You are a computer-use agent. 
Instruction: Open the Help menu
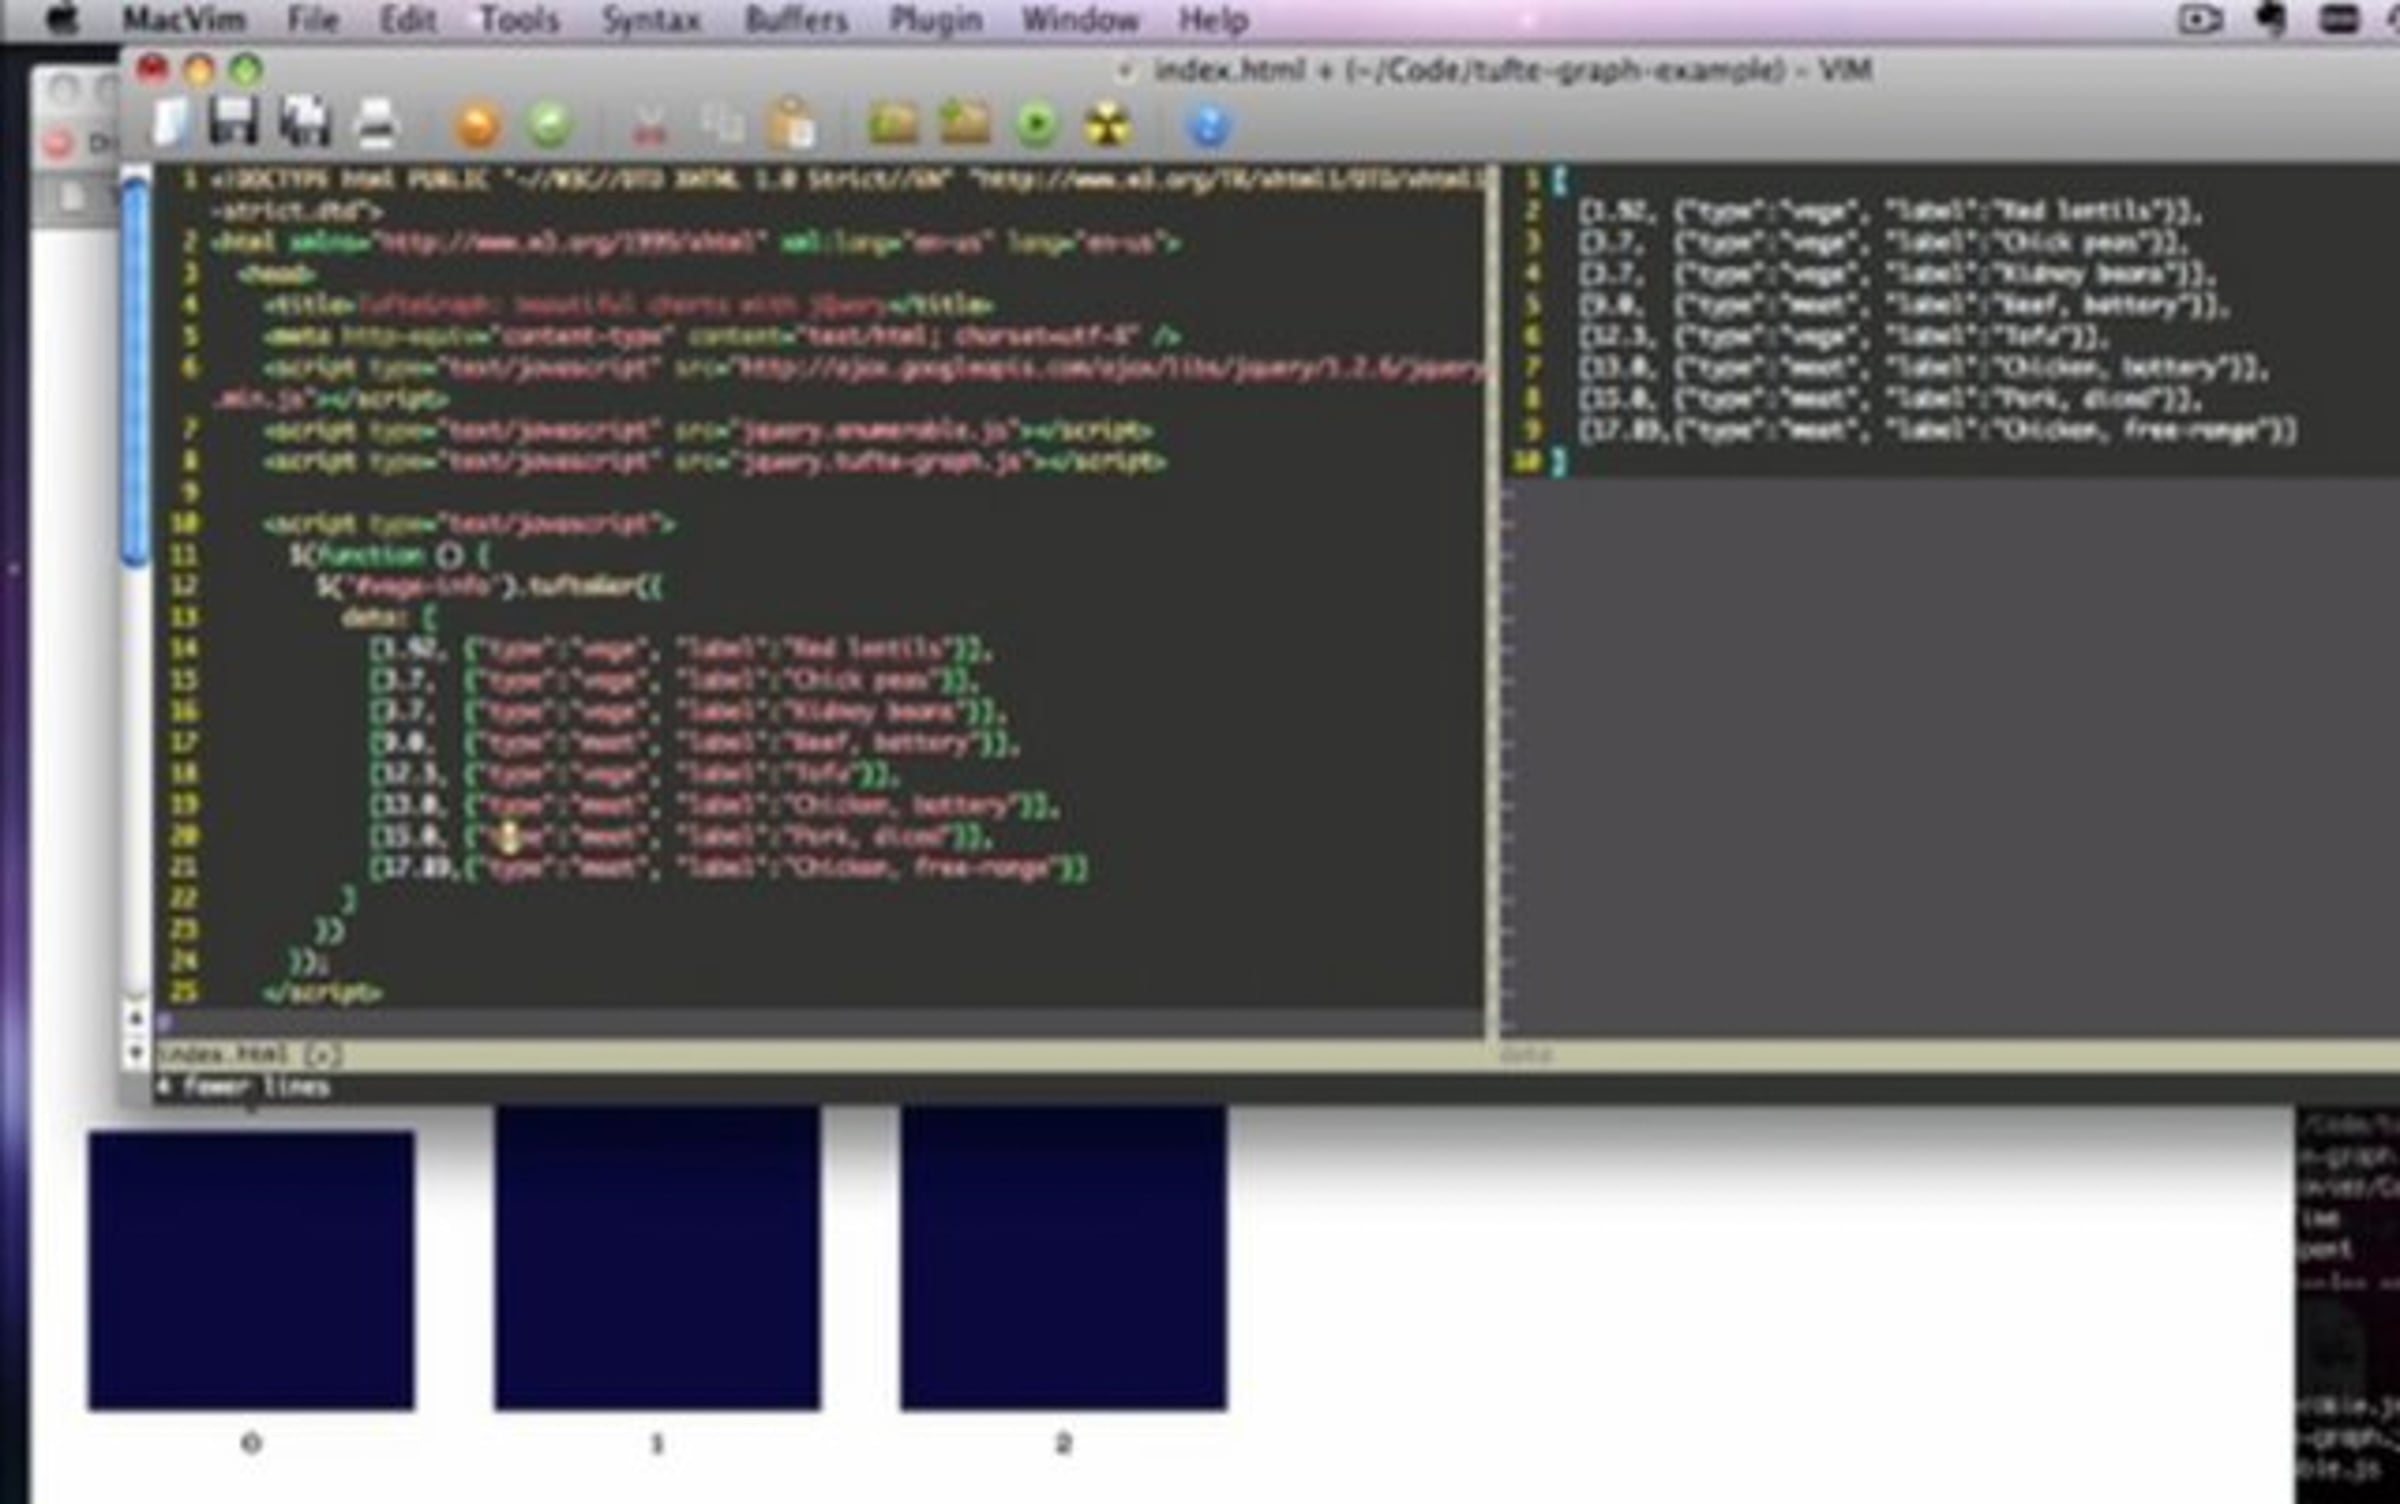tap(1214, 19)
